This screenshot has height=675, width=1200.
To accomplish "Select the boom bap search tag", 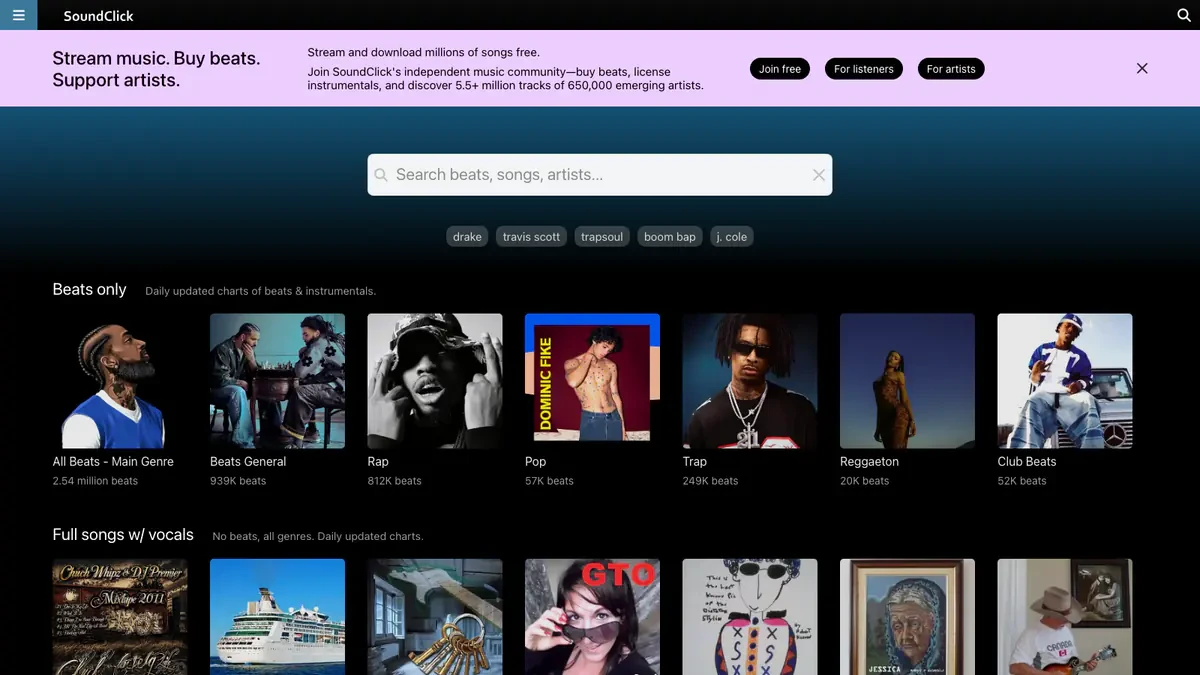I will (670, 237).
